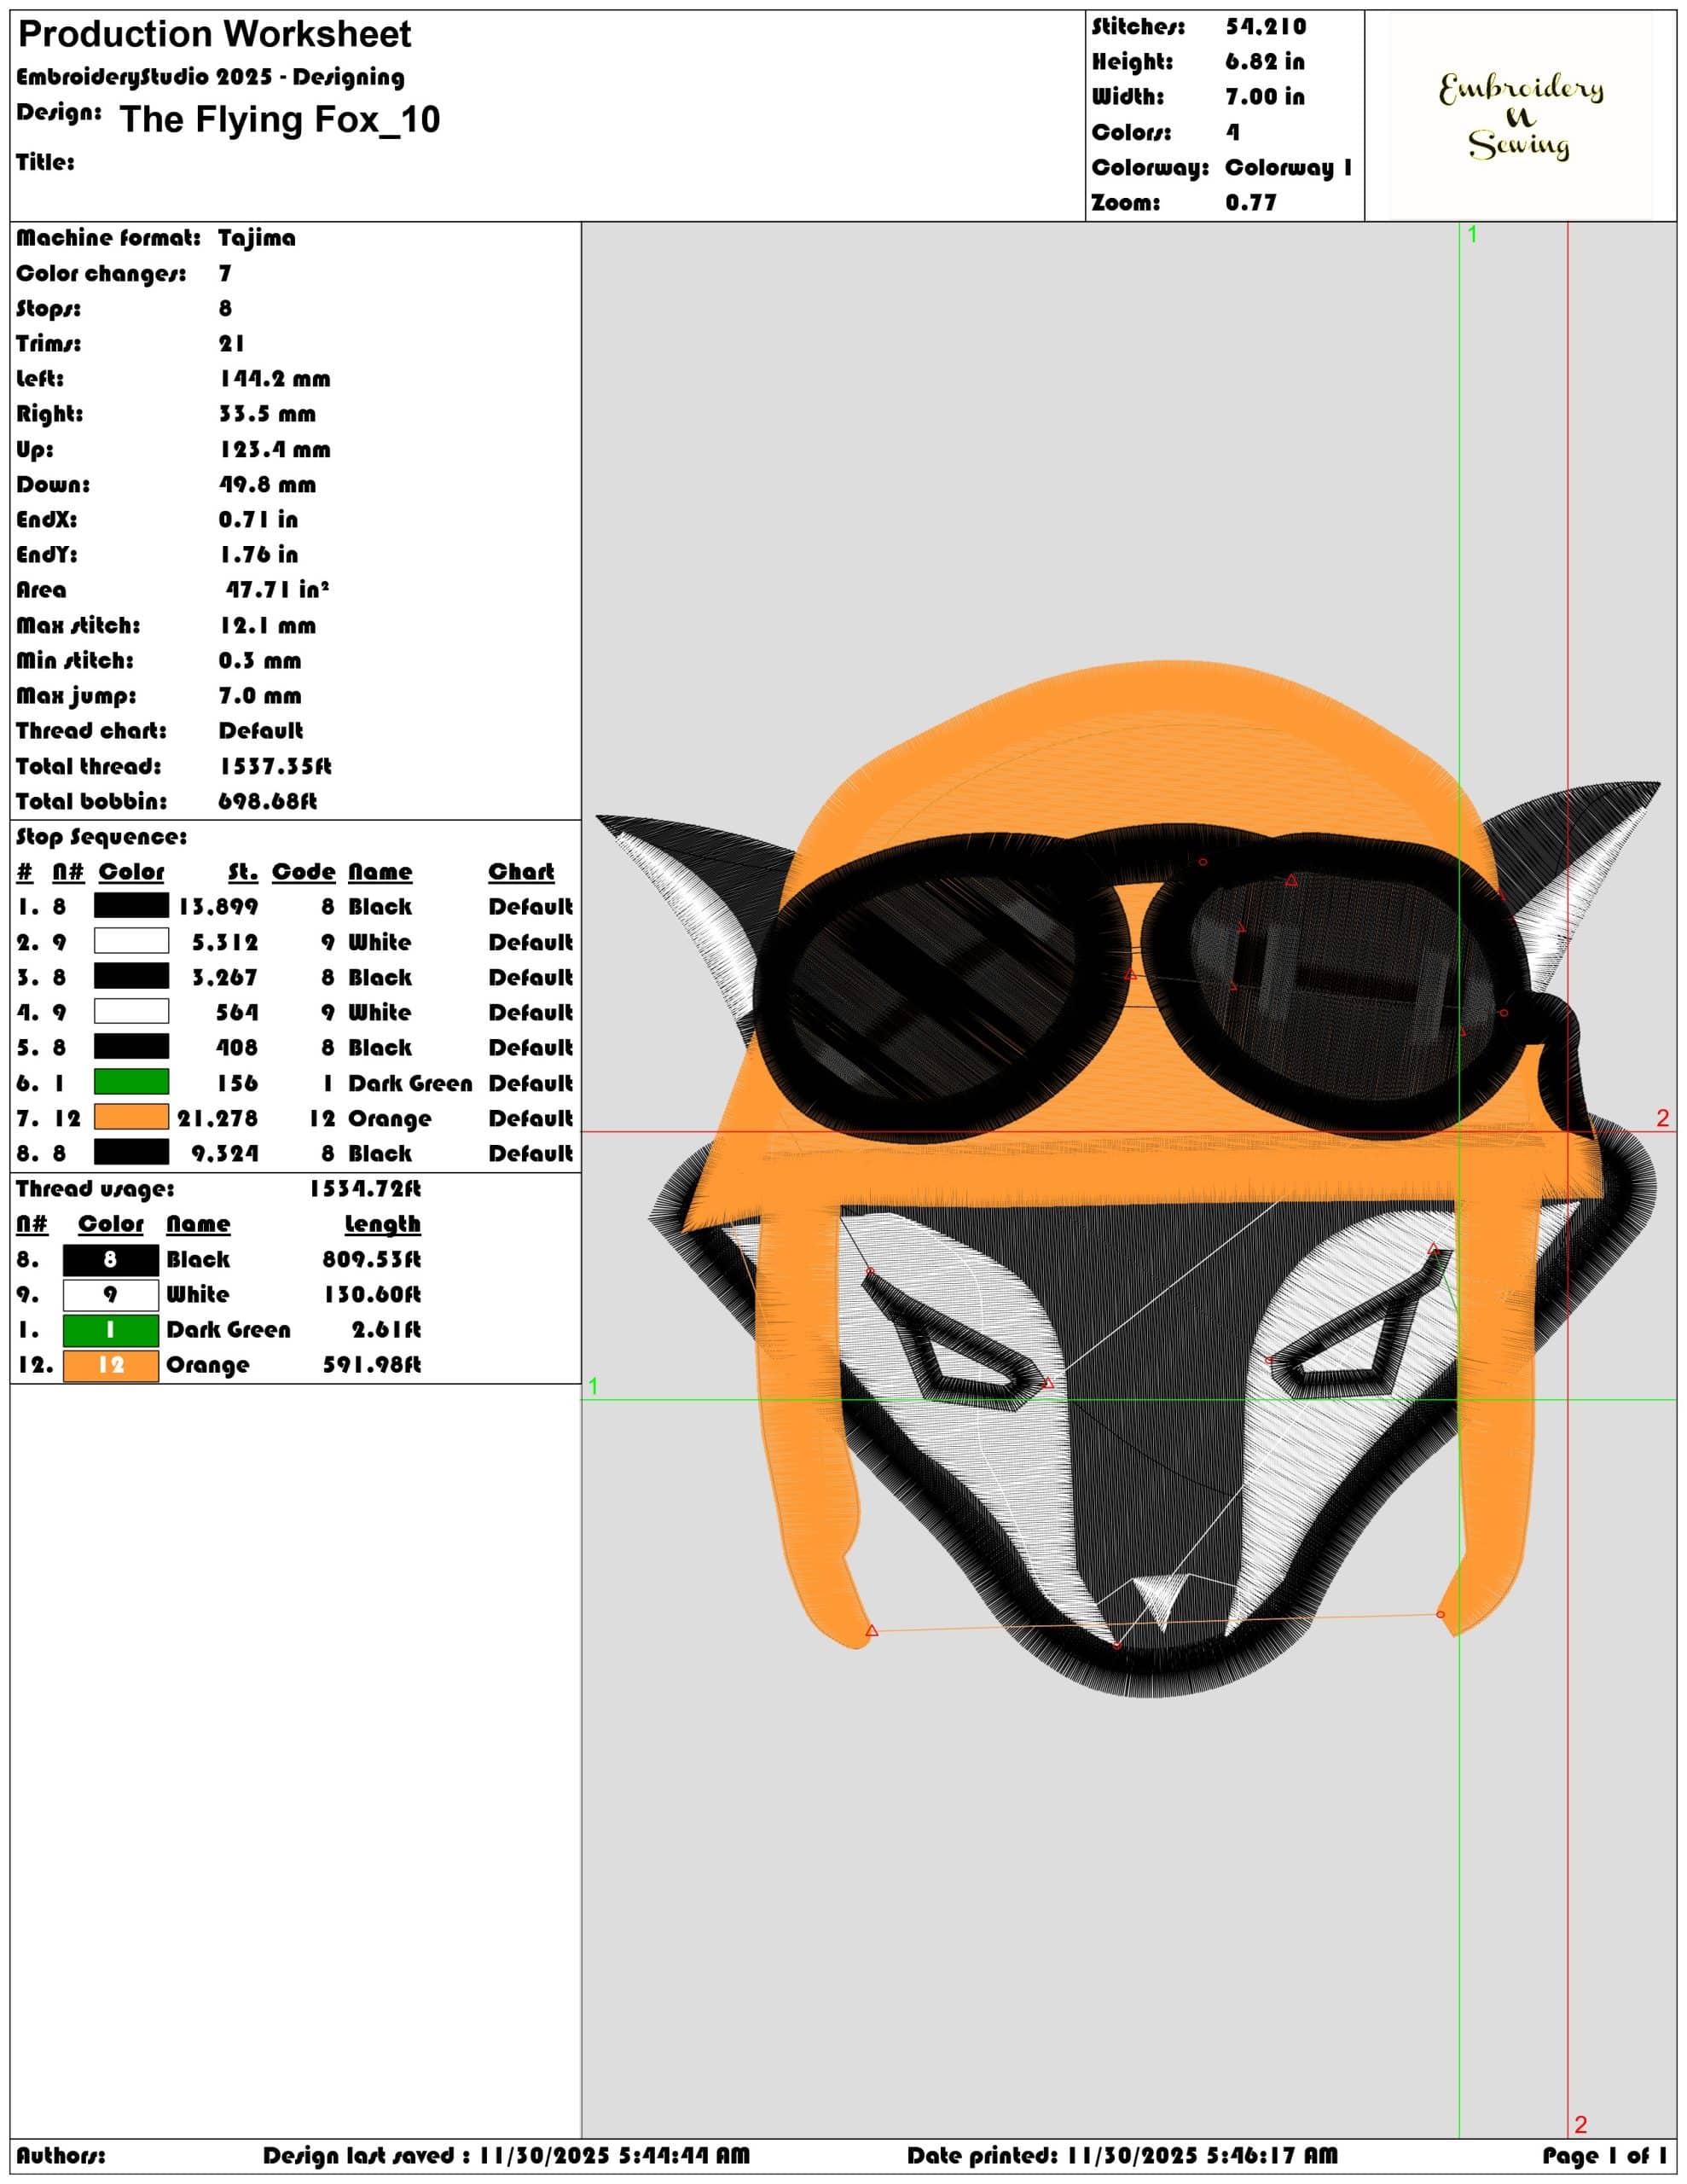
Task: Click stitch count 564 in stop row 4
Action: point(237,1013)
